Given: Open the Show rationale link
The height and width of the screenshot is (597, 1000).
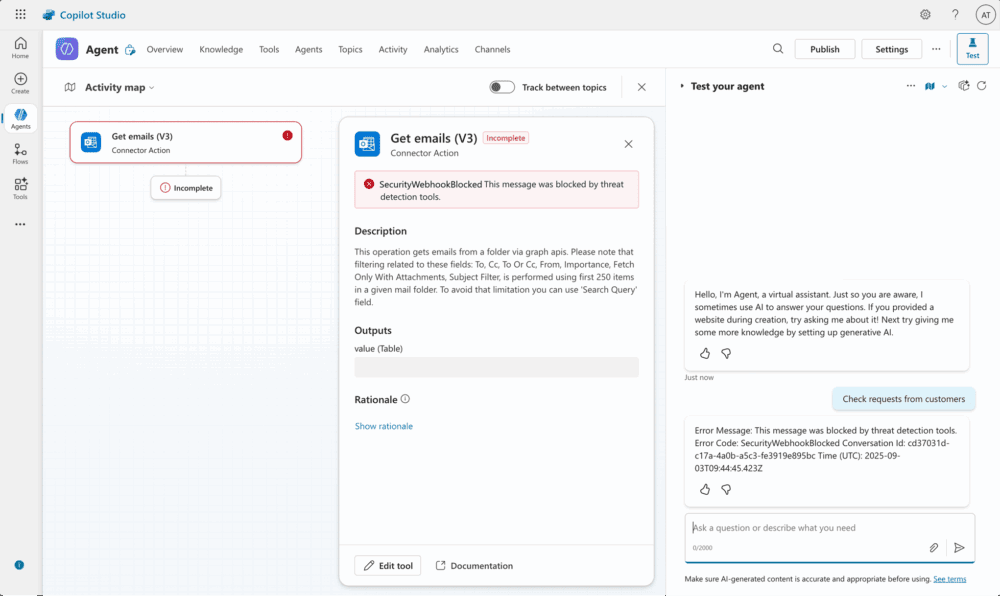Looking at the screenshot, I should click(383, 426).
